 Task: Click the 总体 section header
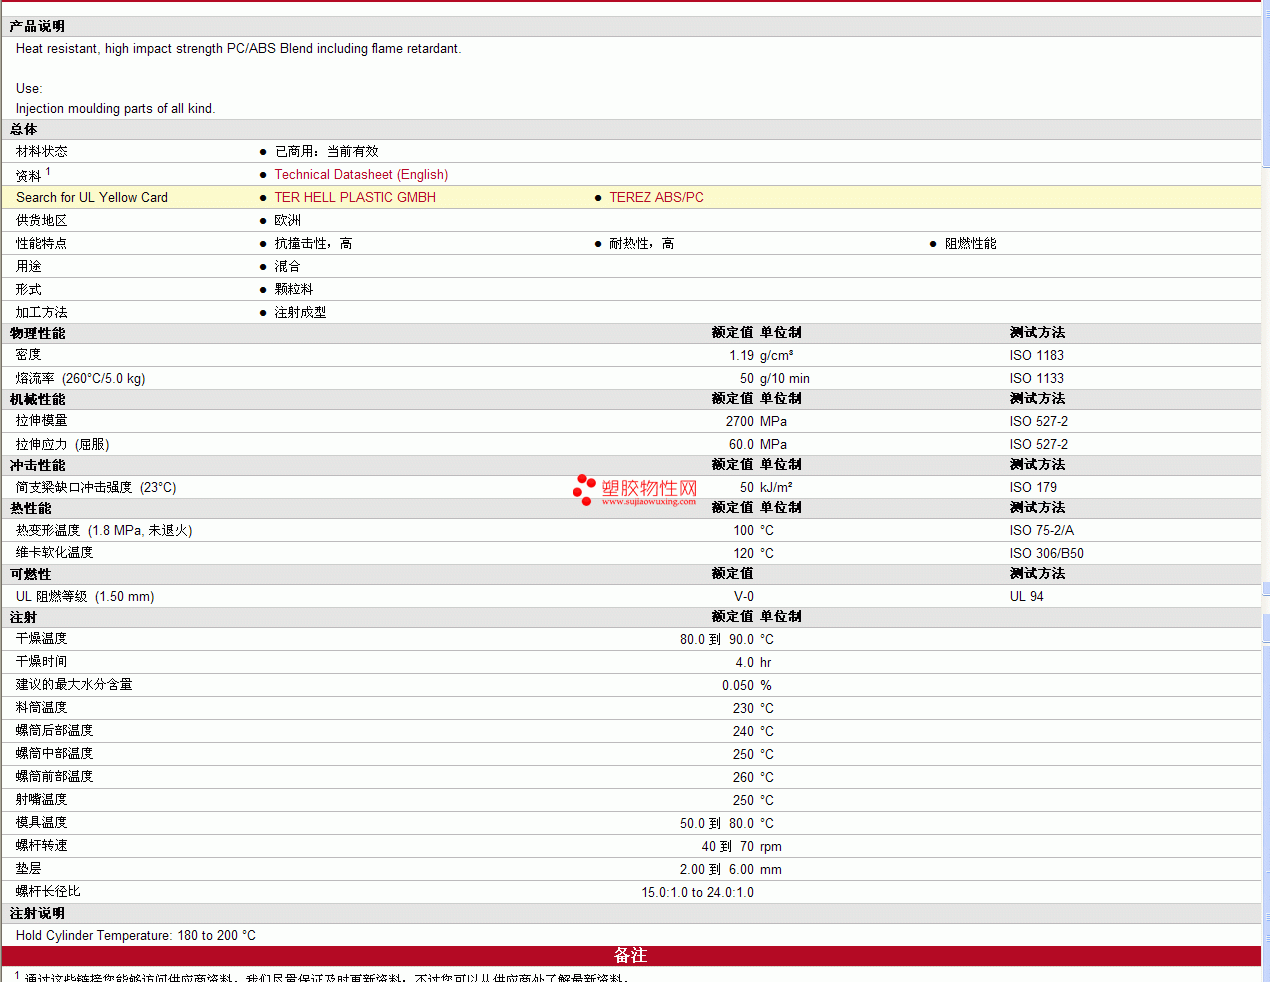click(23, 130)
